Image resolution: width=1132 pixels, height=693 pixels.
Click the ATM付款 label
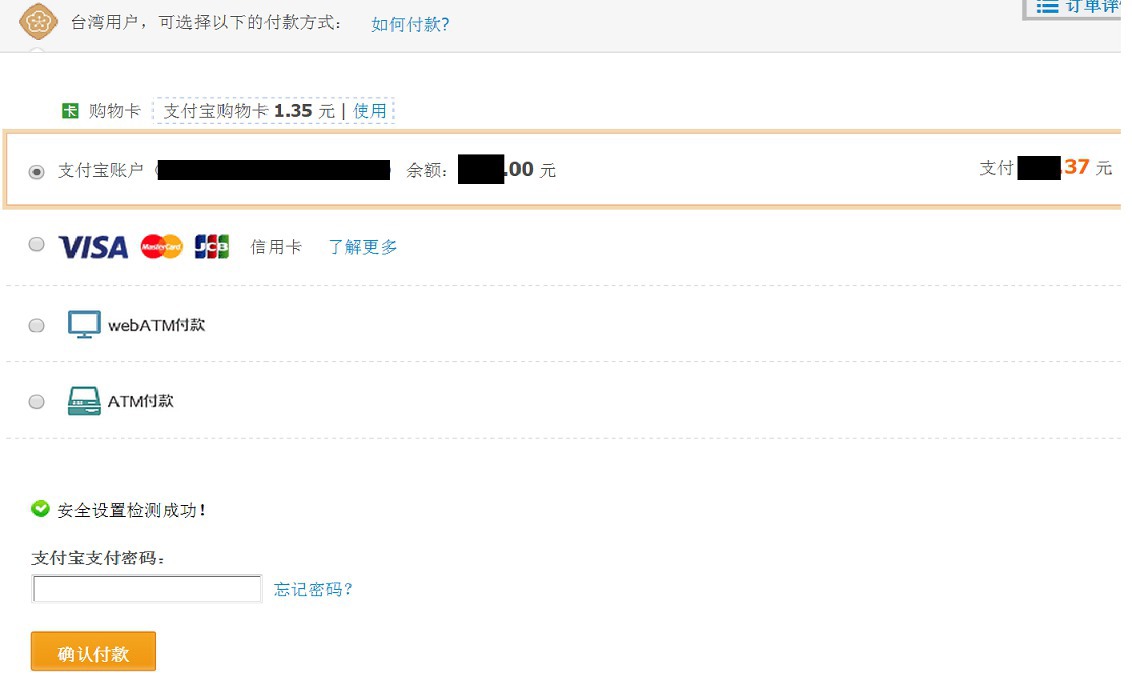(141, 401)
